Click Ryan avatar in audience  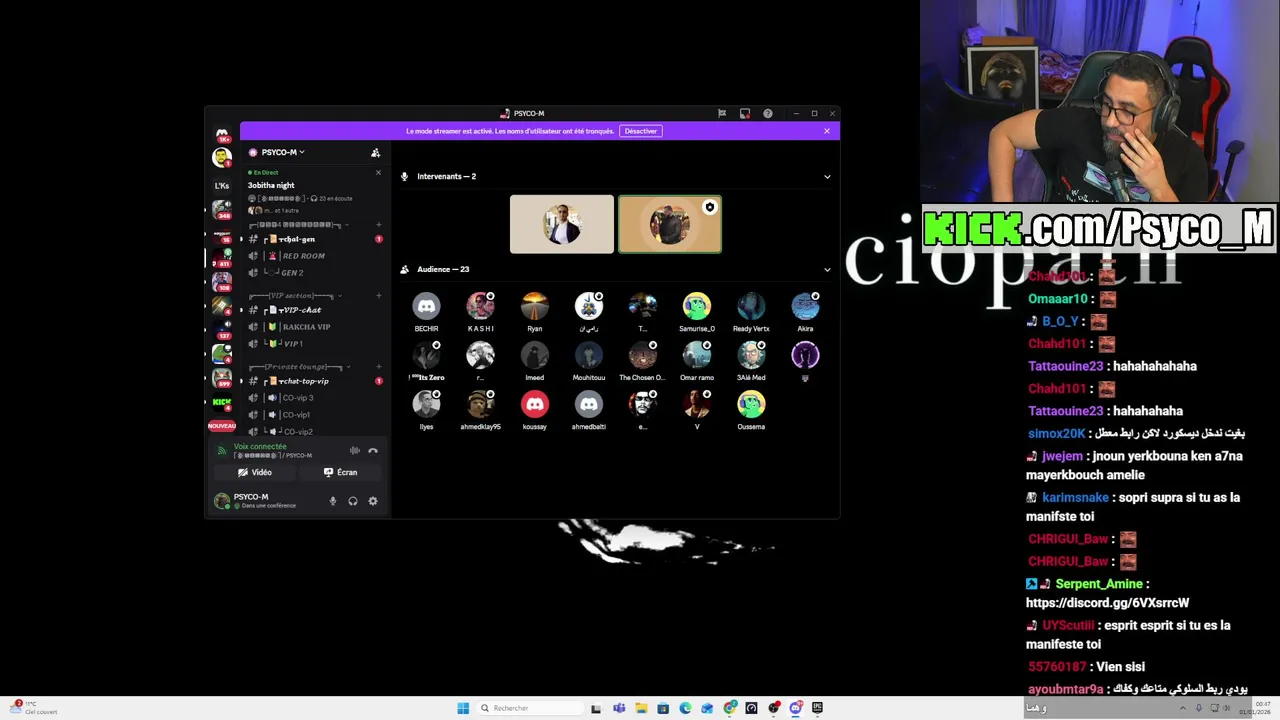point(535,306)
